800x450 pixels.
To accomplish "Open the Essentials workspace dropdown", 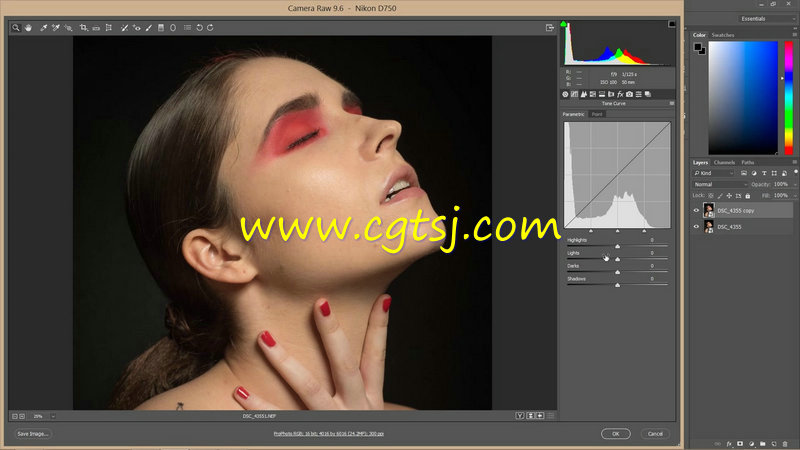I will [x=767, y=18].
